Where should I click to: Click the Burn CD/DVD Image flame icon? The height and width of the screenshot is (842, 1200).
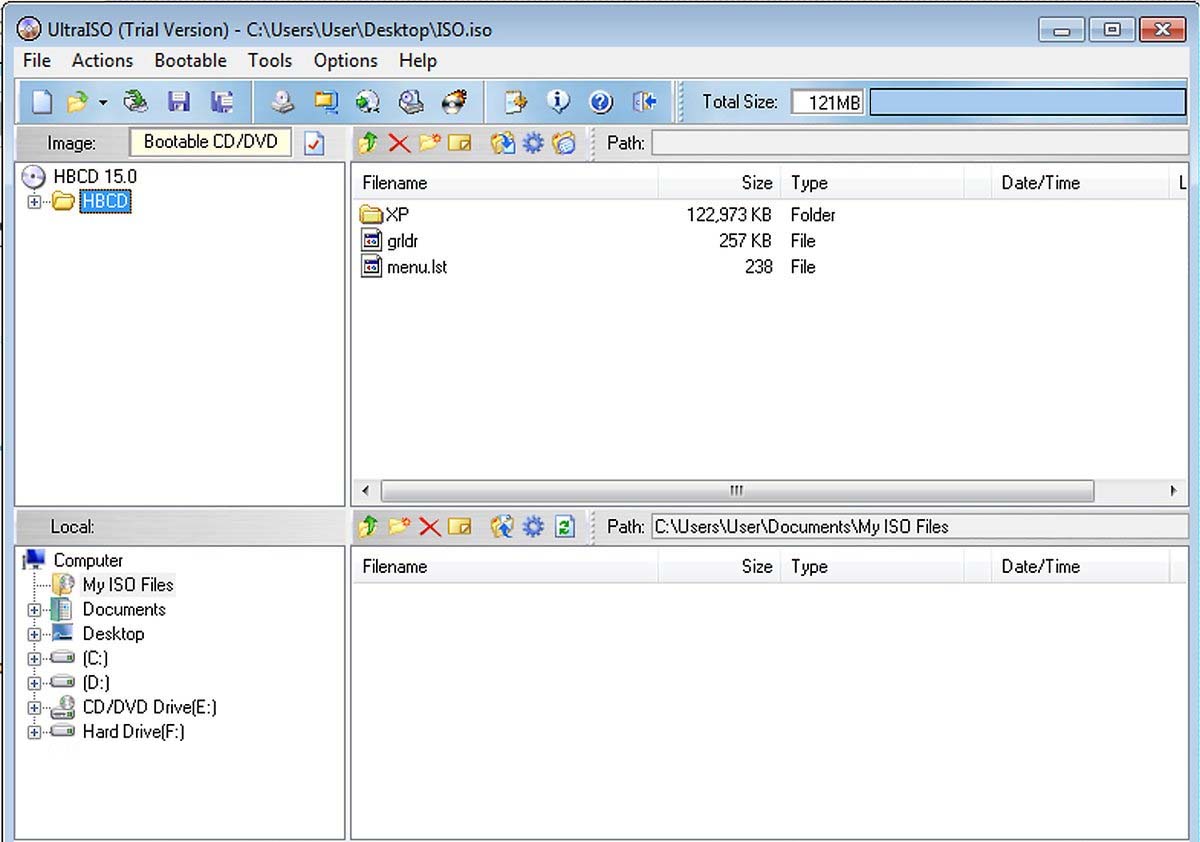coord(454,102)
